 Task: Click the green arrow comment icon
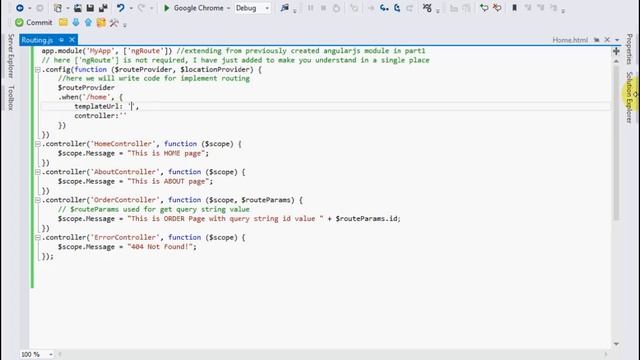[484, 8]
